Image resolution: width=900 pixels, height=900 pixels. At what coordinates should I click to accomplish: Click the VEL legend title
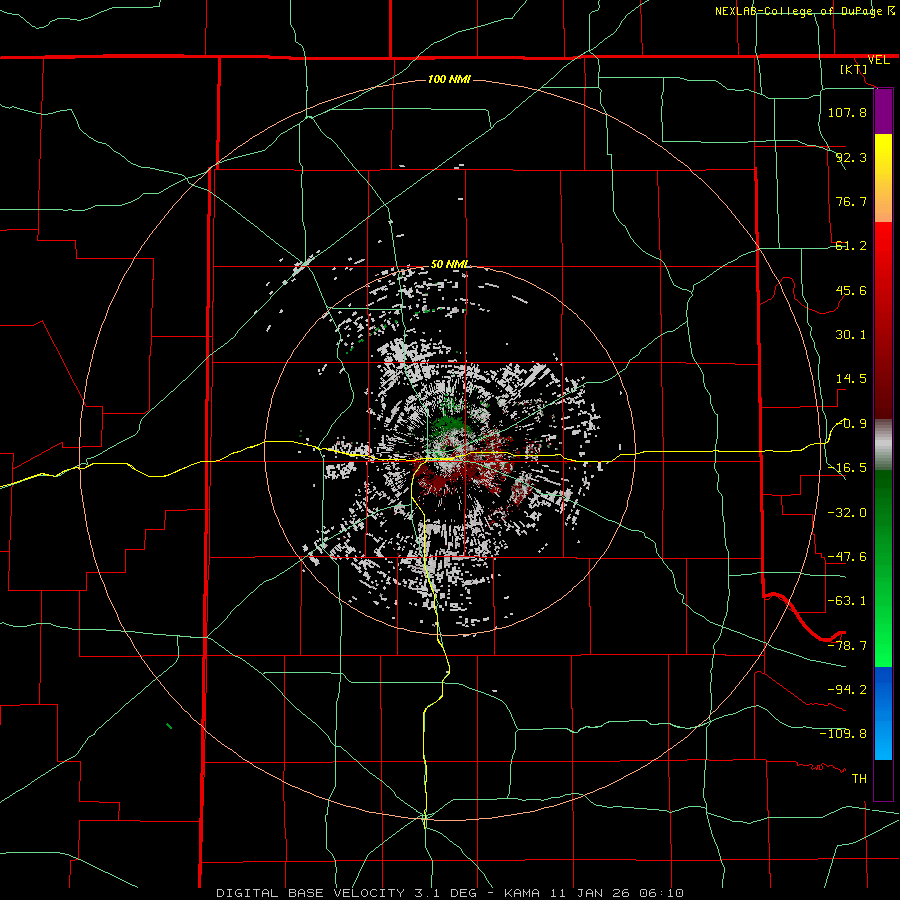[x=878, y=60]
